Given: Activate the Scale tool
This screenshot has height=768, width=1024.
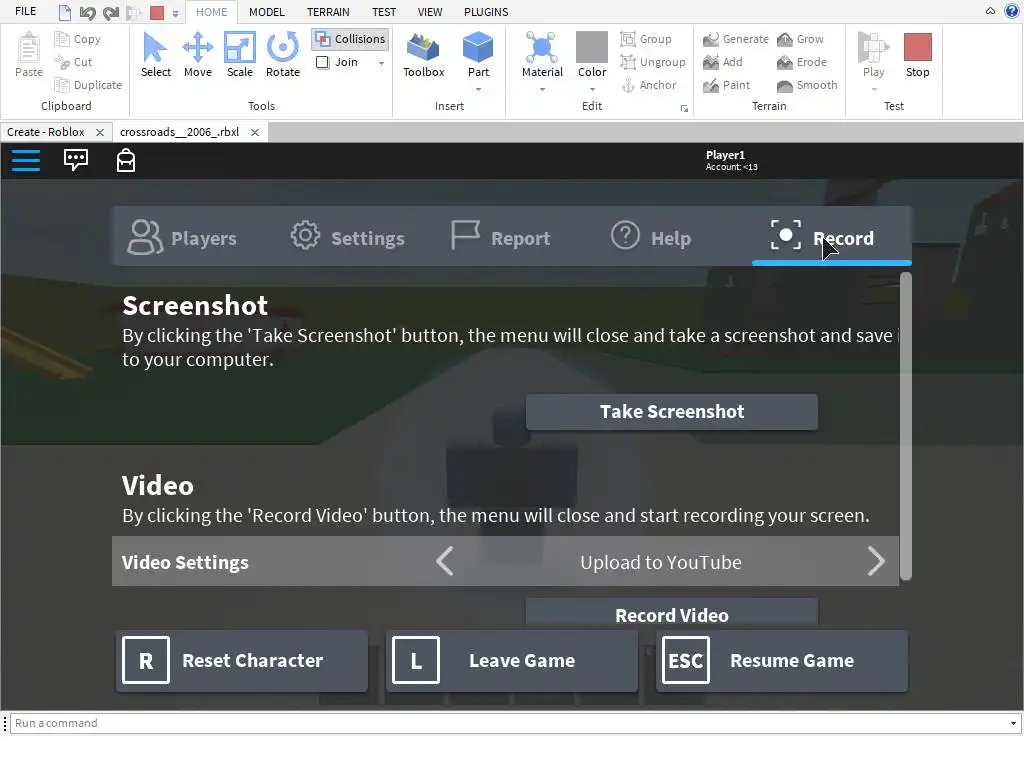Looking at the screenshot, I should pyautogui.click(x=240, y=55).
